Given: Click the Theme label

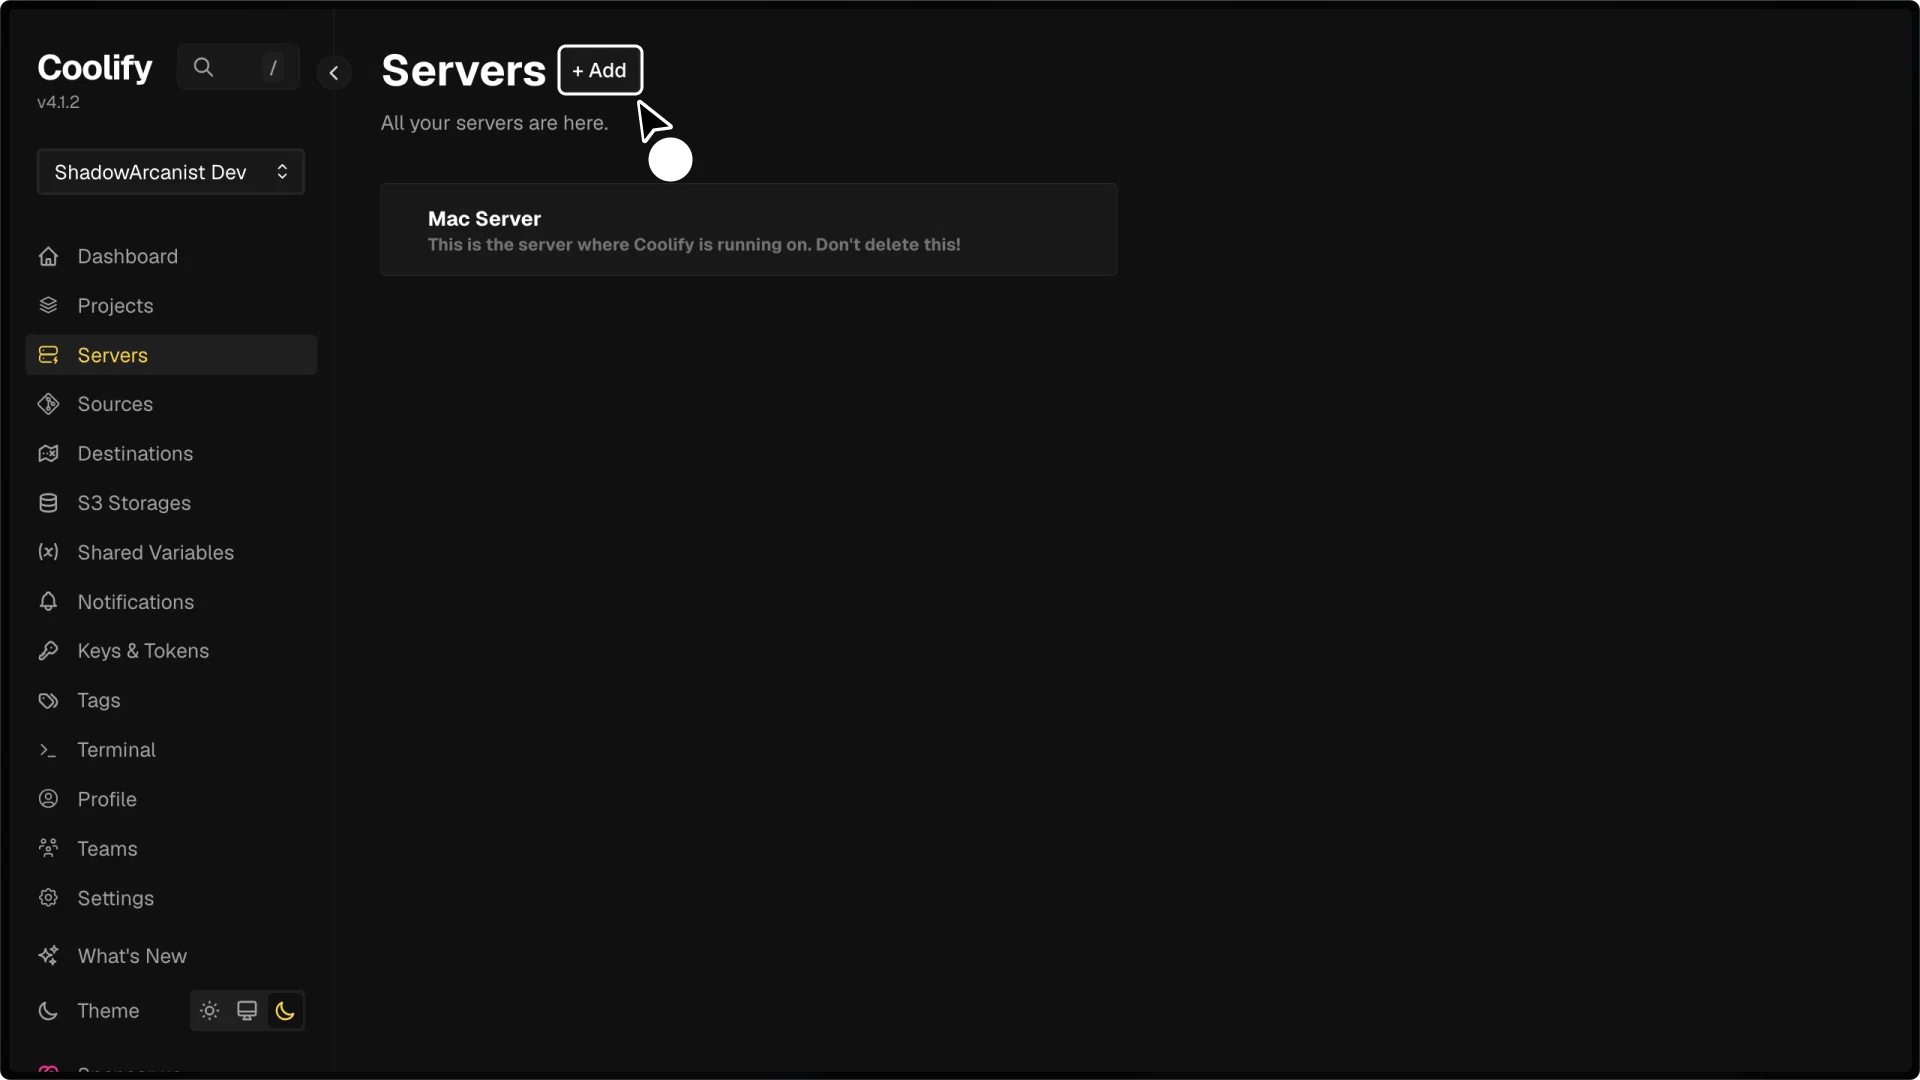Looking at the screenshot, I should point(108,1011).
